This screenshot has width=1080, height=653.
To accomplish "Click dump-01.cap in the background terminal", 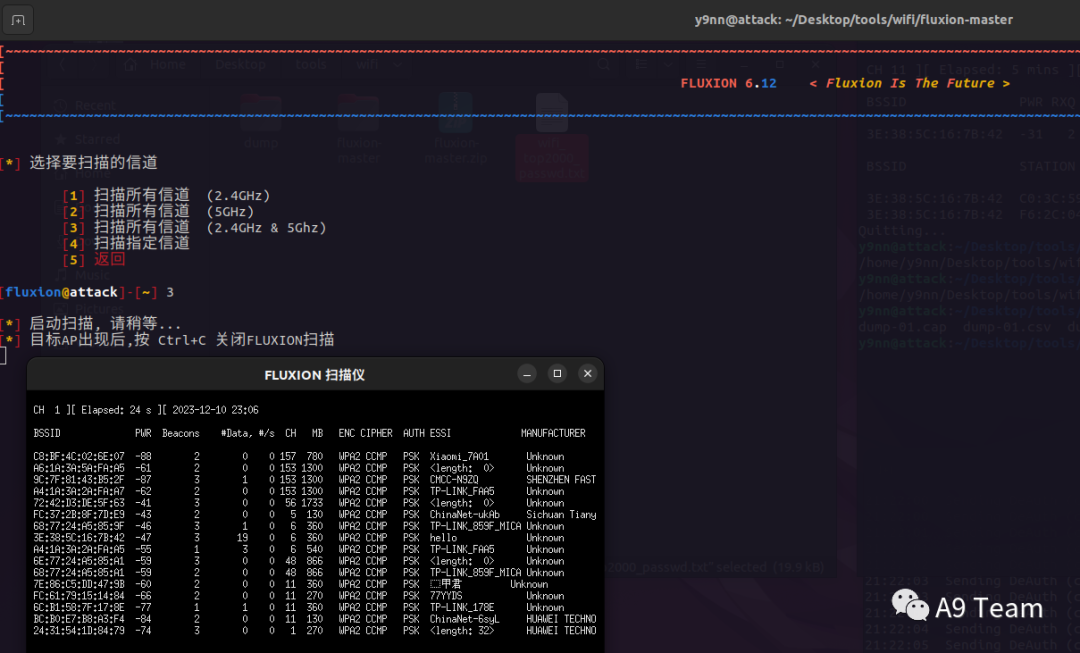I will 902,327.
